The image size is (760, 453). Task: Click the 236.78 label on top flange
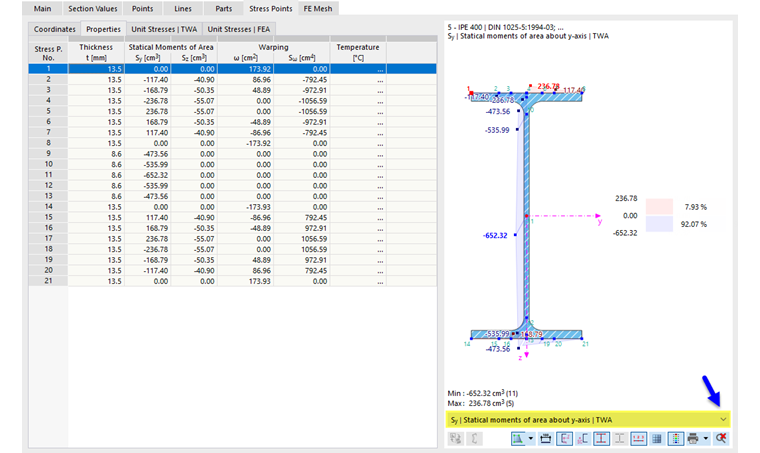click(549, 86)
